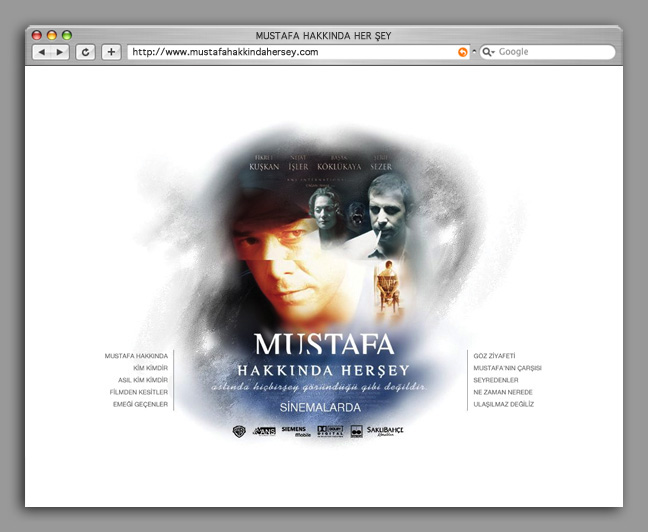Click the HAKKINDA HERŞEY subtitle
The height and width of the screenshot is (532, 648).
(x=324, y=370)
